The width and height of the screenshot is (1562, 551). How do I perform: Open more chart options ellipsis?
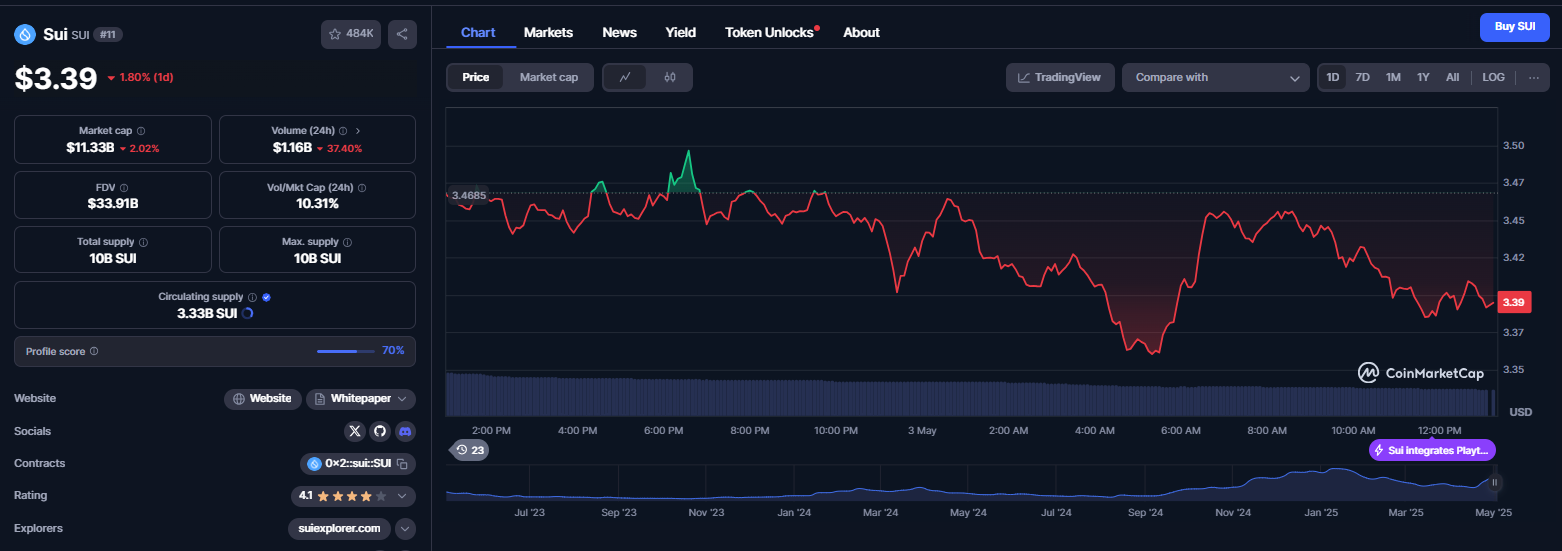click(1533, 77)
